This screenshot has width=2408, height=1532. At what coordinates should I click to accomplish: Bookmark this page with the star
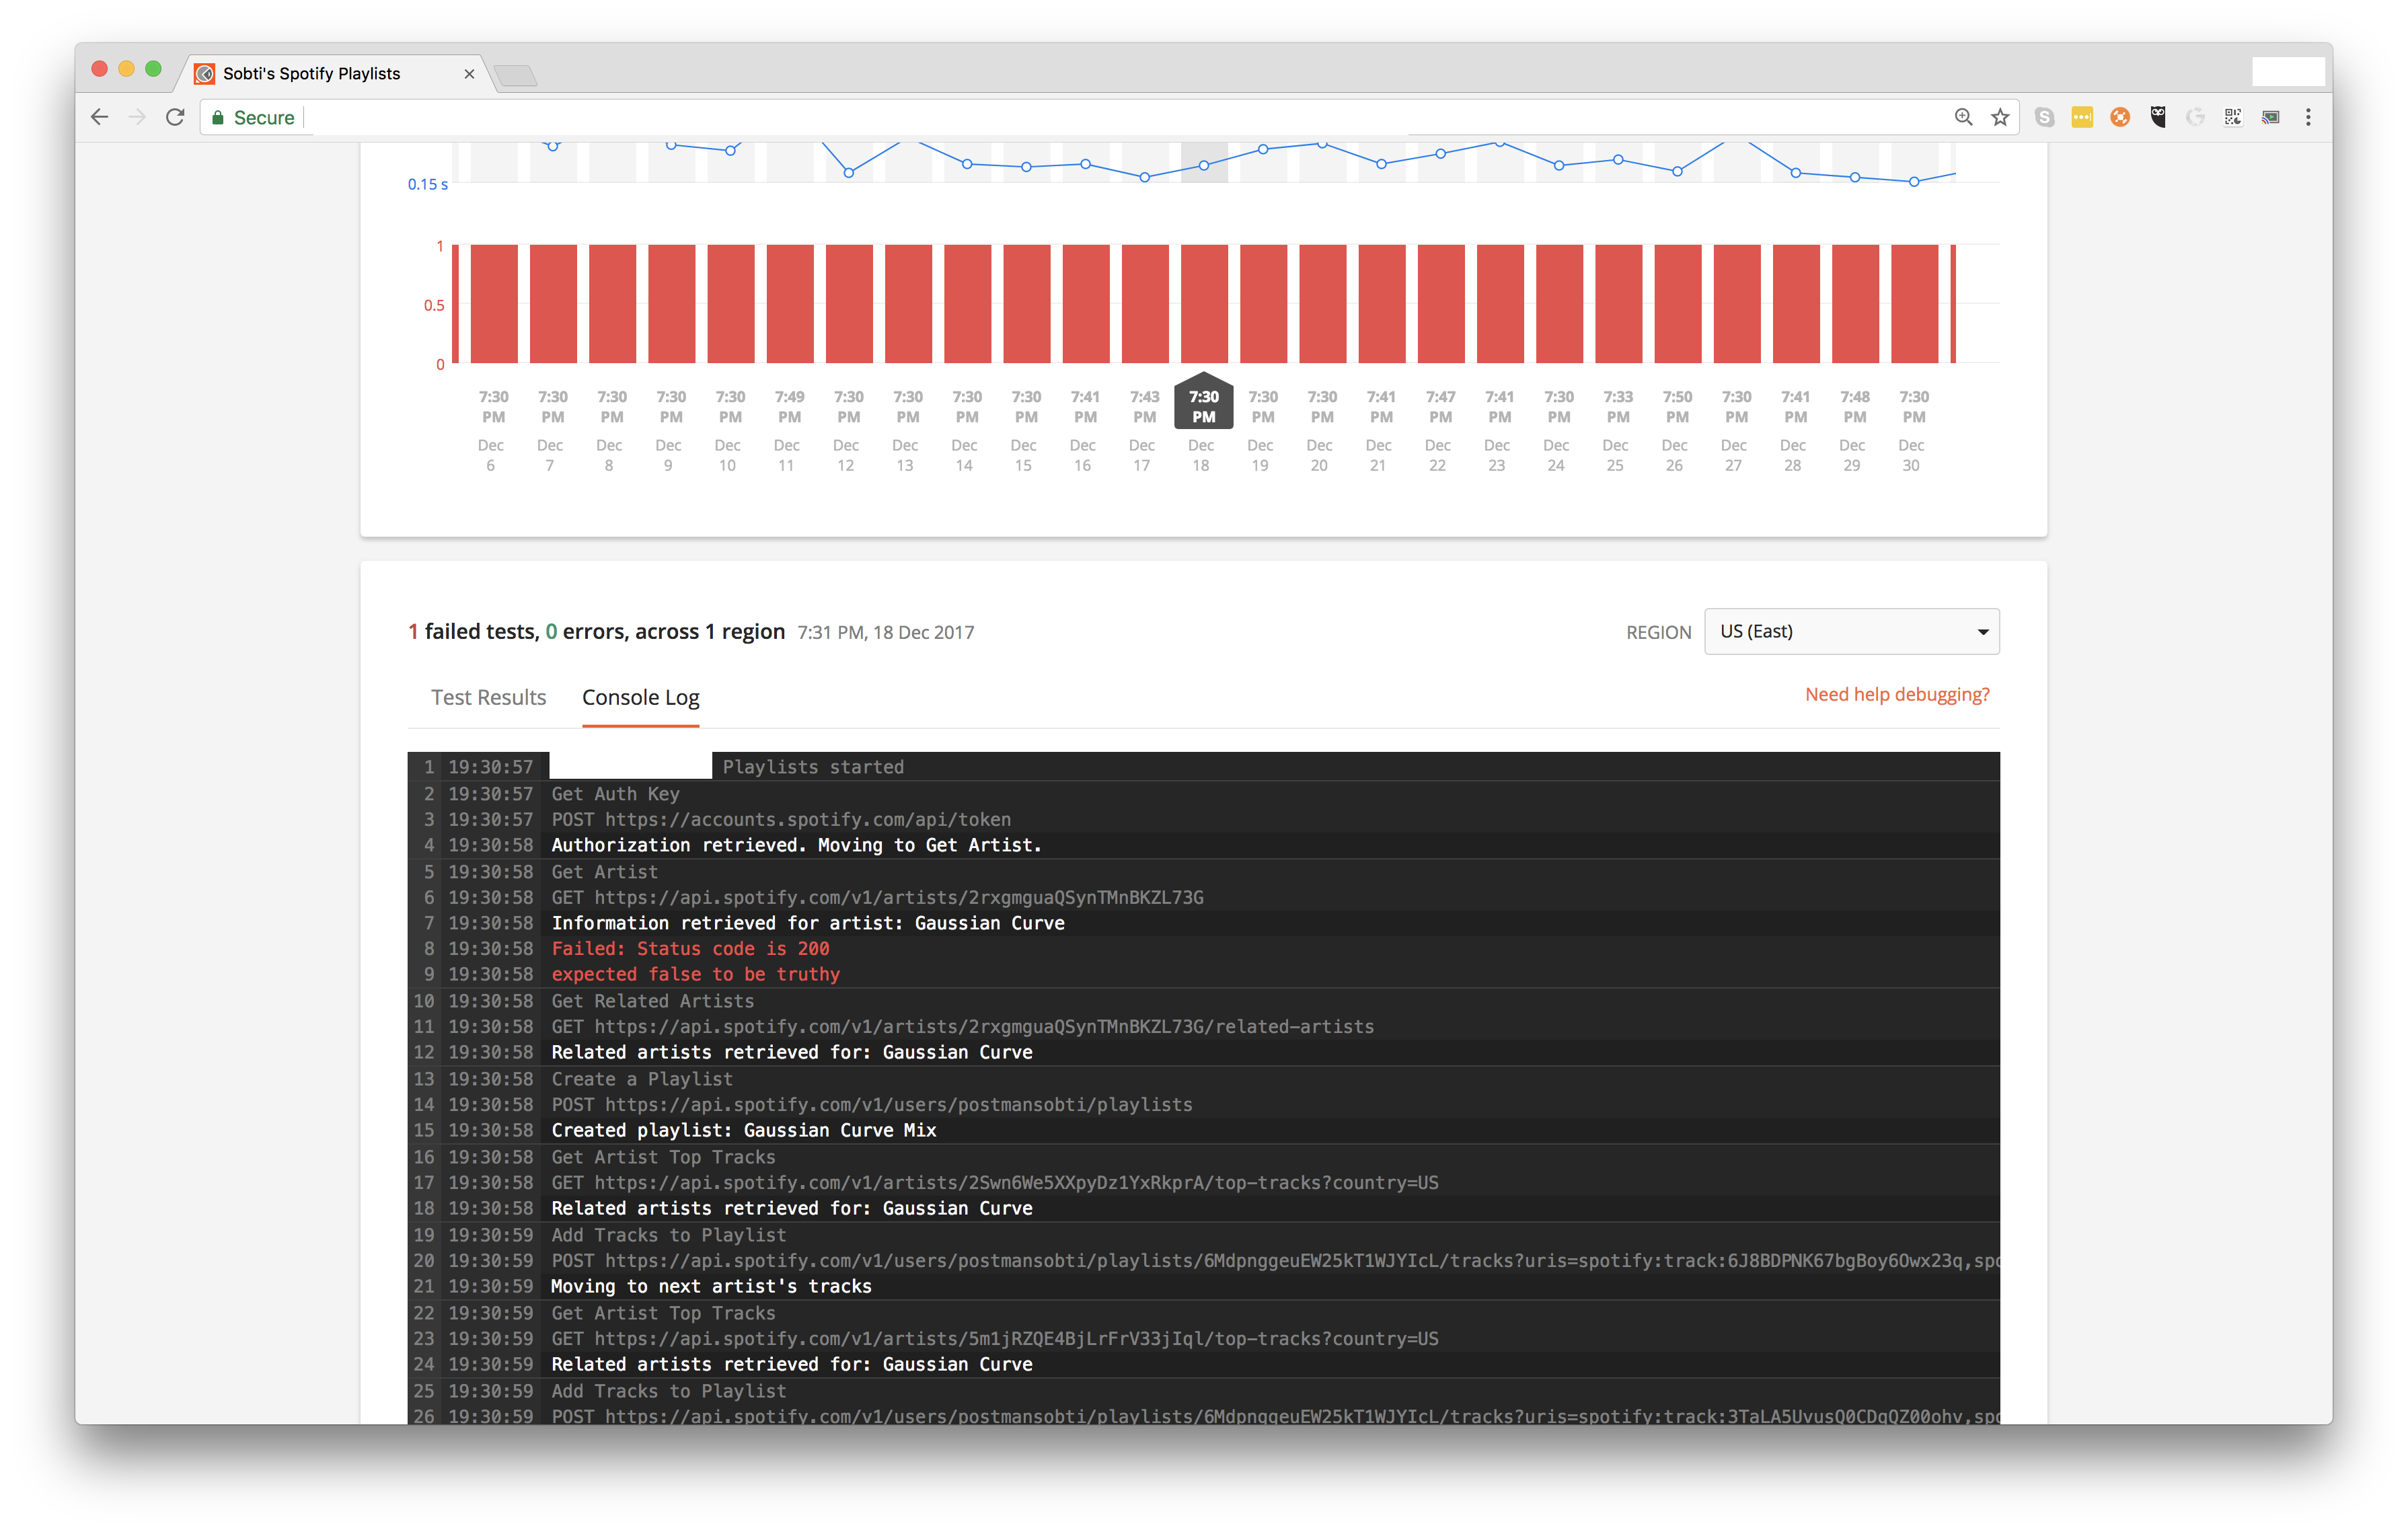point(2000,117)
